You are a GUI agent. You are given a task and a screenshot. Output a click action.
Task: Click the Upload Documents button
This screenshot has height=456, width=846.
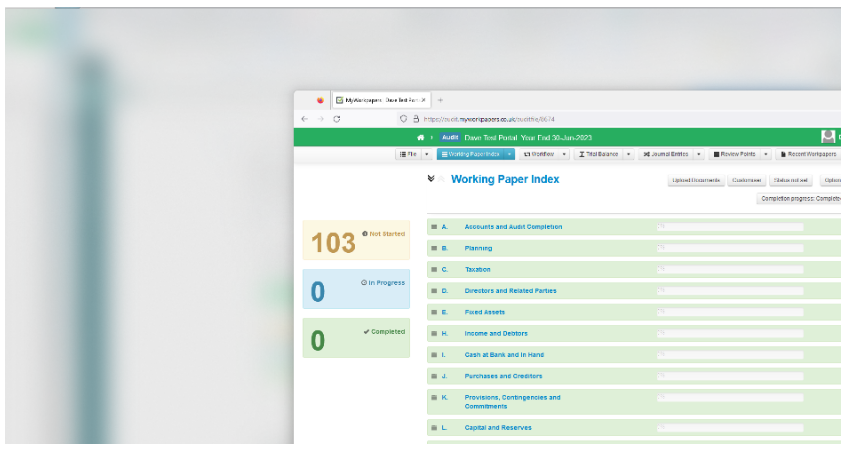695,180
